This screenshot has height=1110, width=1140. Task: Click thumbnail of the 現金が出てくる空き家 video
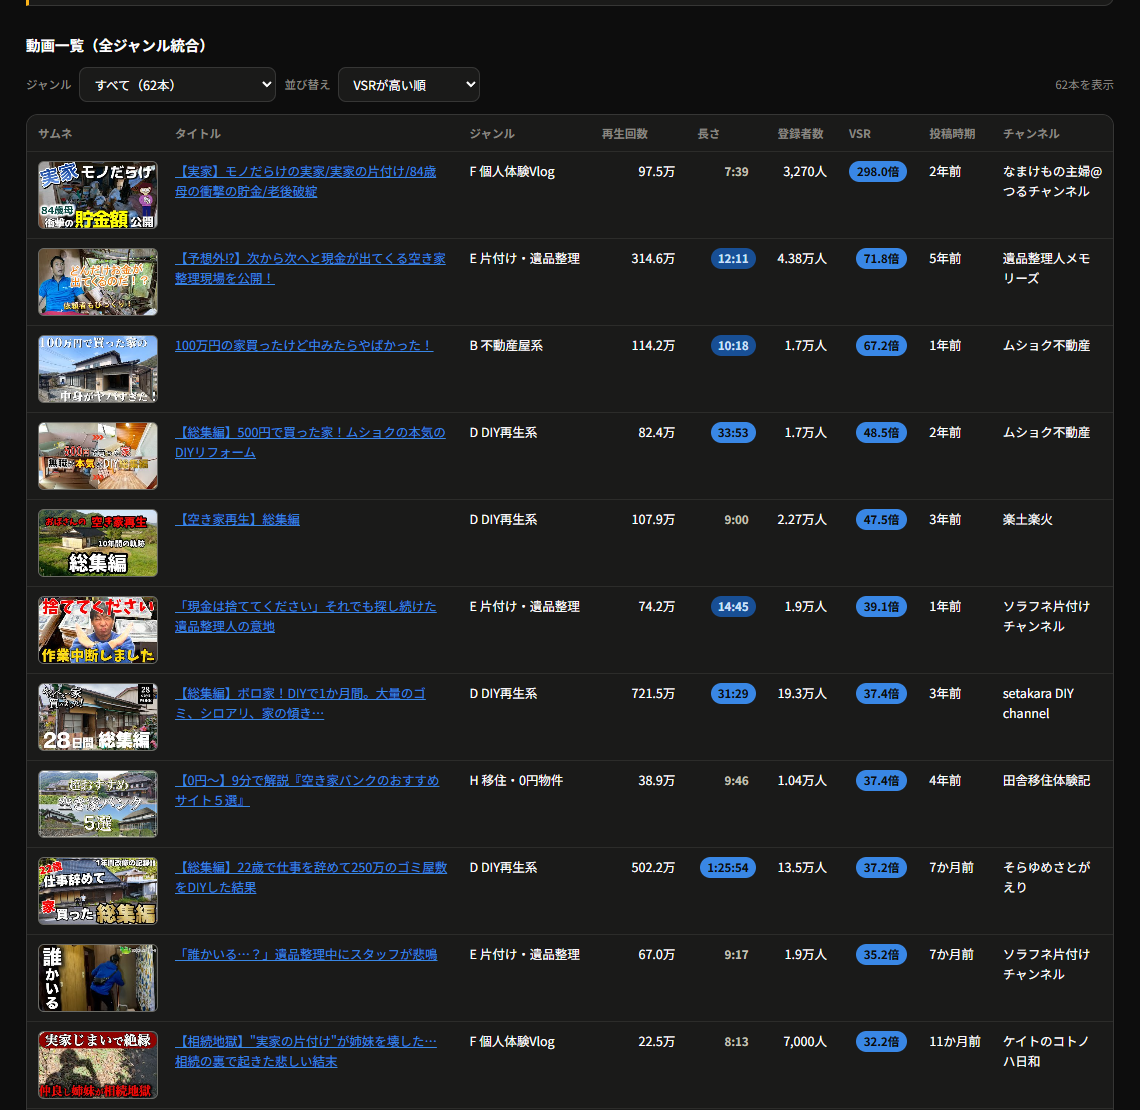98,282
